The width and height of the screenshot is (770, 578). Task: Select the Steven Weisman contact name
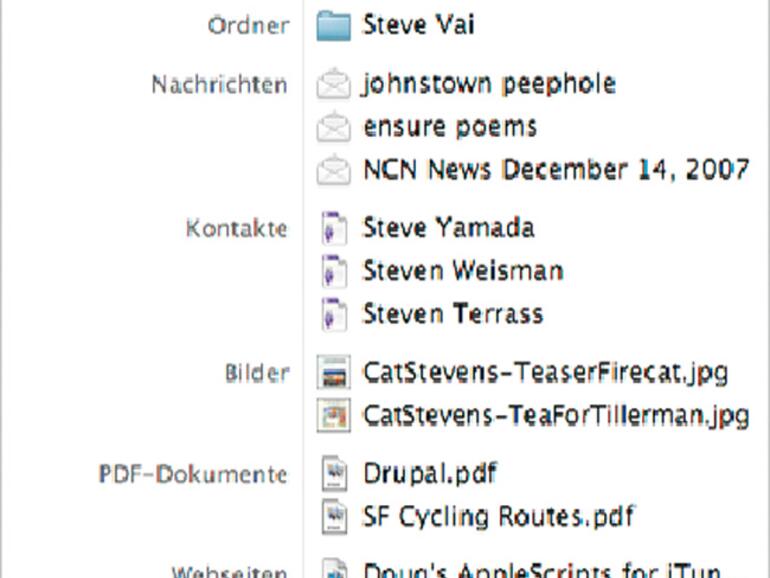click(x=462, y=271)
